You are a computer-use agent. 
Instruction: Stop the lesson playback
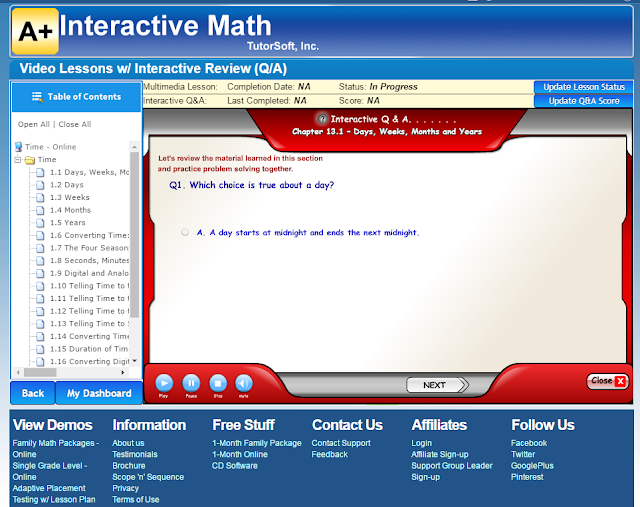tap(218, 383)
